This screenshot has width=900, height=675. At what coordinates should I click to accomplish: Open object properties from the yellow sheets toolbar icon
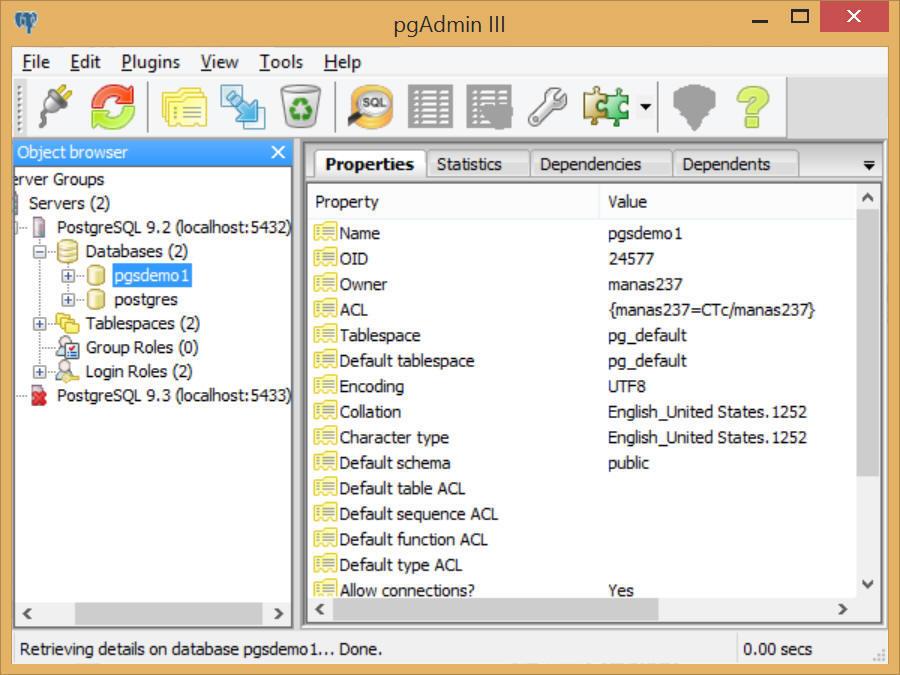184,107
